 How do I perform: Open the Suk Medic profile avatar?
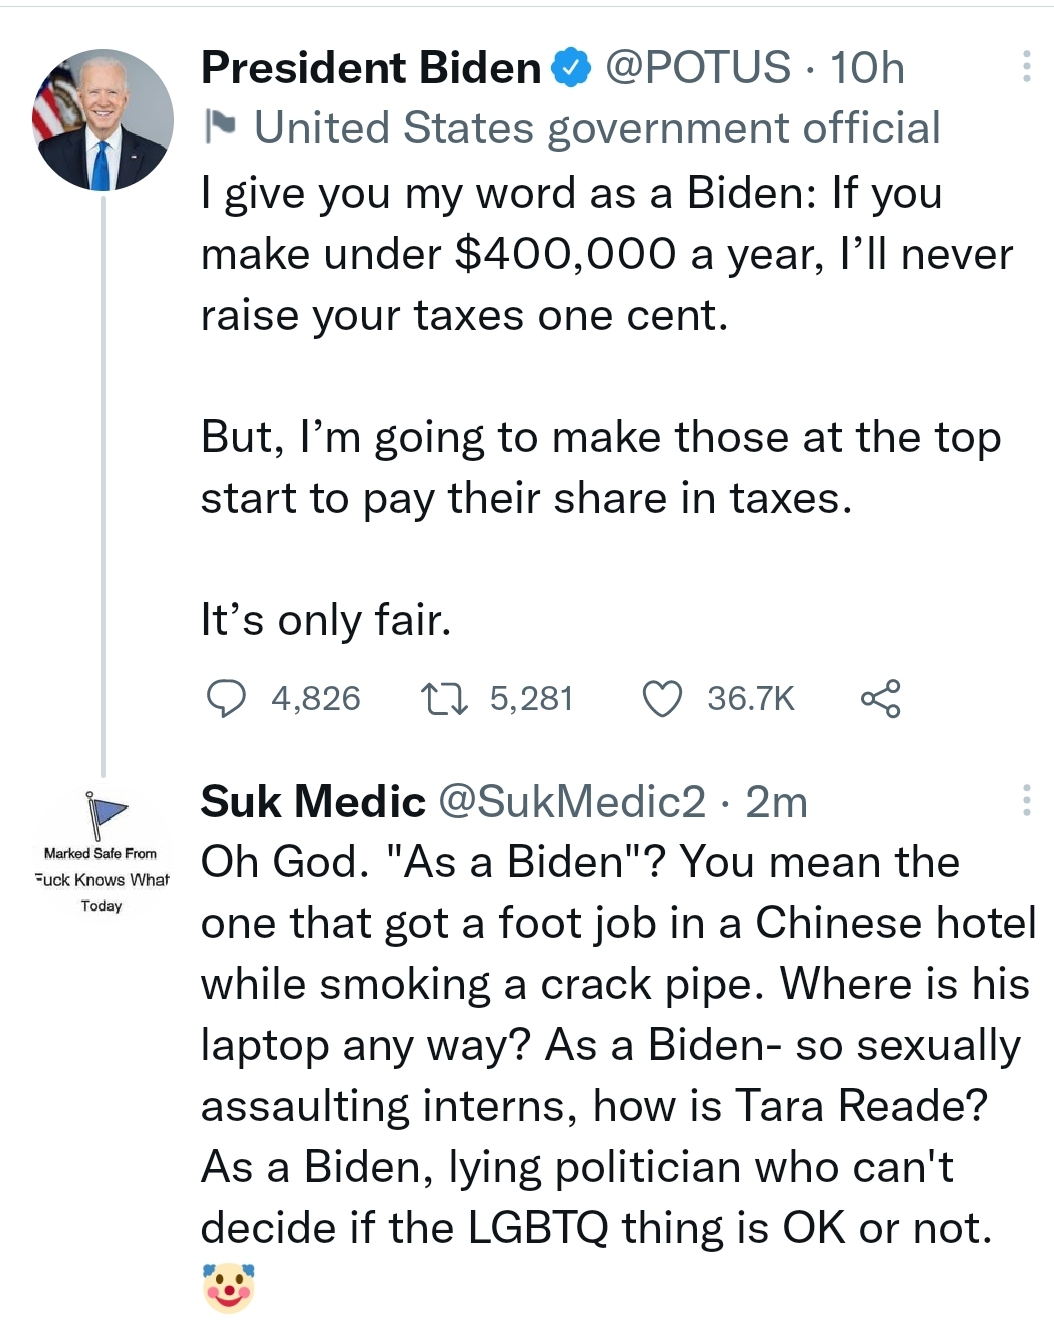pyautogui.click(x=102, y=850)
